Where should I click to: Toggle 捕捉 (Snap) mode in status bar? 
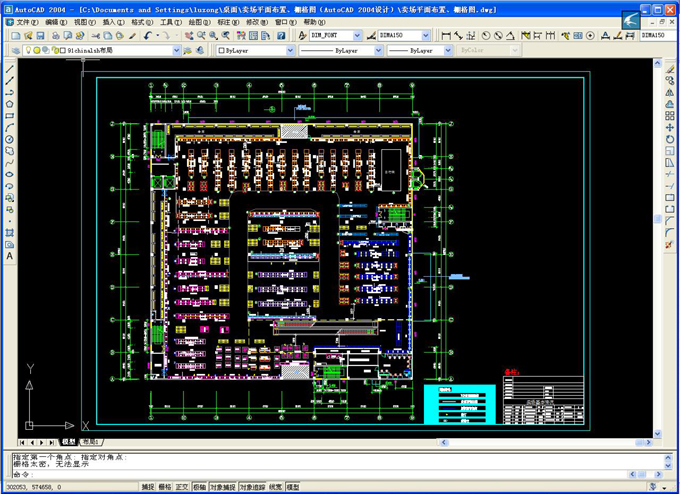(x=148, y=487)
